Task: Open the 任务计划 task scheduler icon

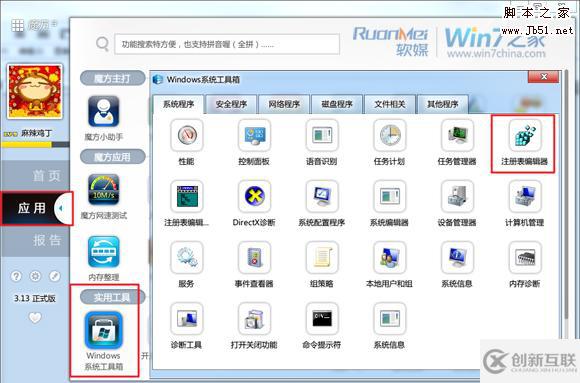Action: point(390,135)
